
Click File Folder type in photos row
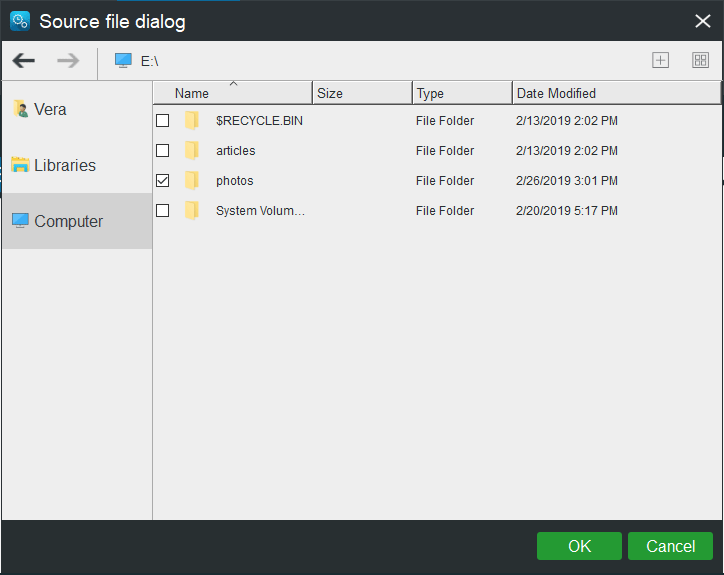click(x=445, y=181)
